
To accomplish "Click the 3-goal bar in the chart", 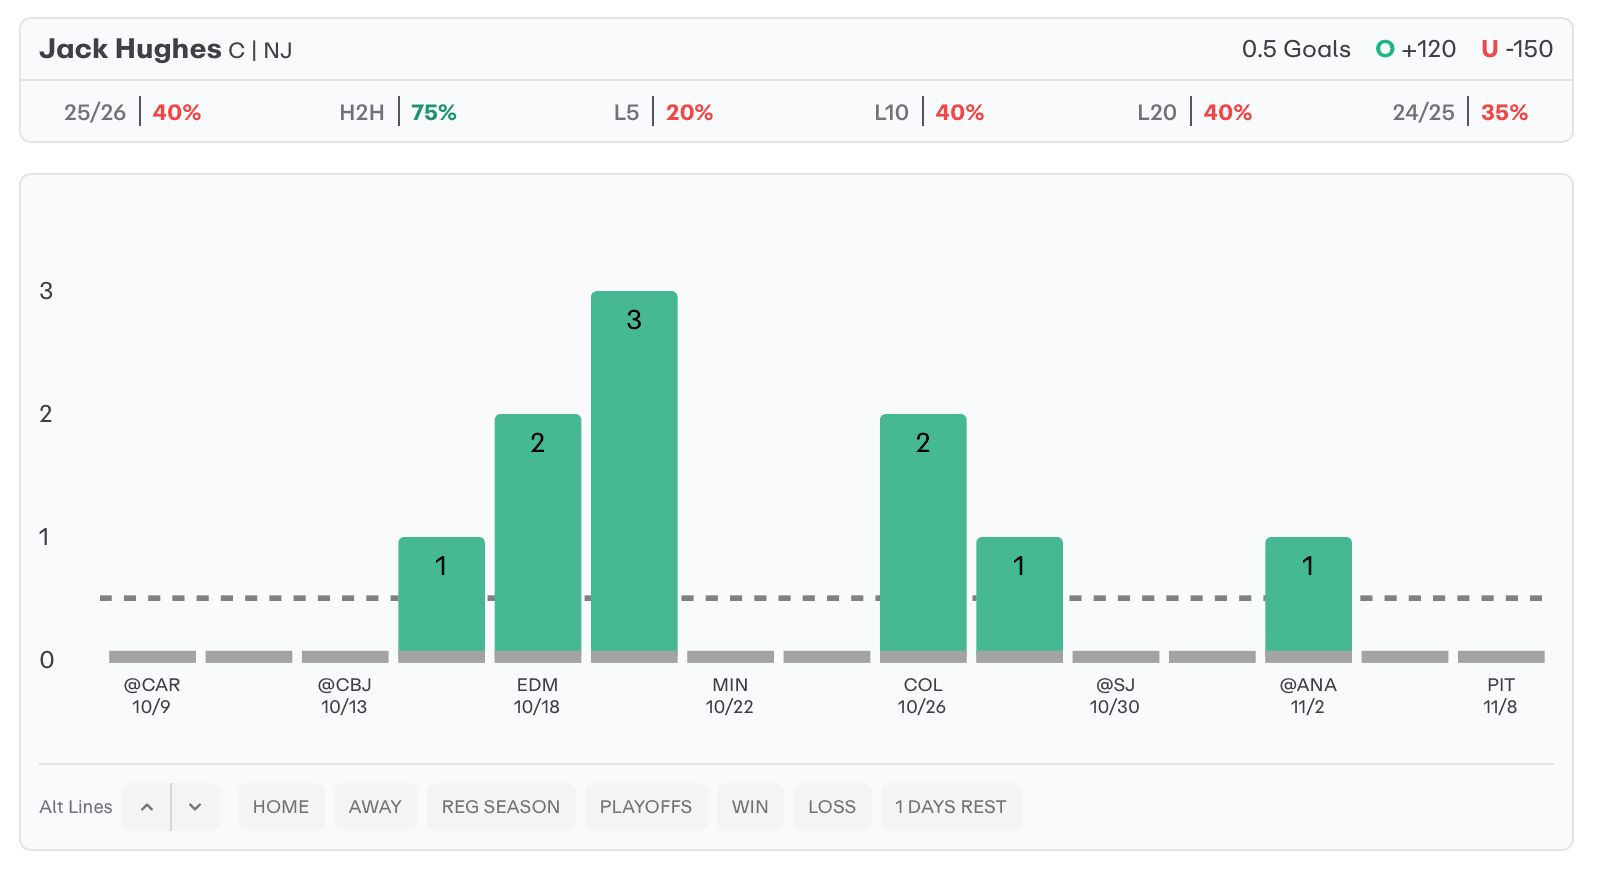I will pyautogui.click(x=634, y=470).
